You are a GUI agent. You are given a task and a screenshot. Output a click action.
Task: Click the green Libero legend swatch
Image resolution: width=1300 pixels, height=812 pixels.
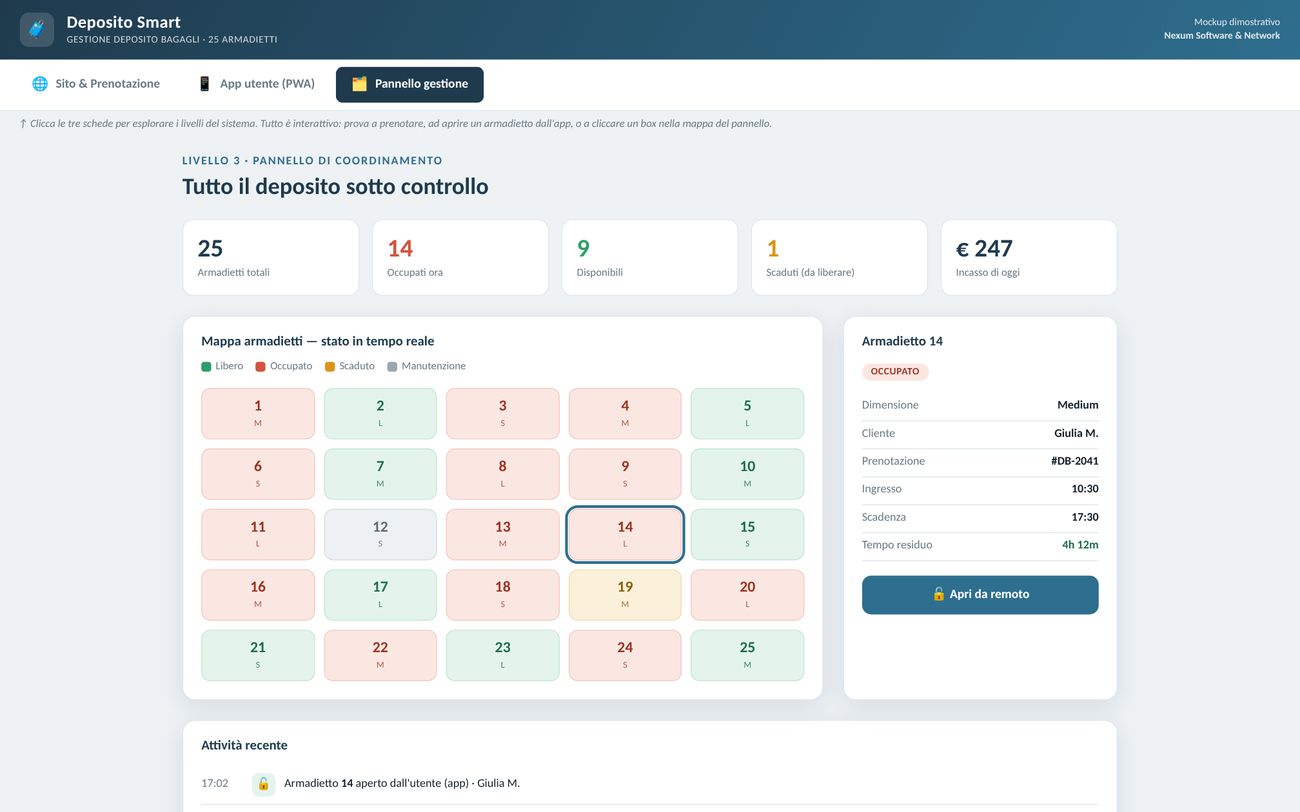206,367
